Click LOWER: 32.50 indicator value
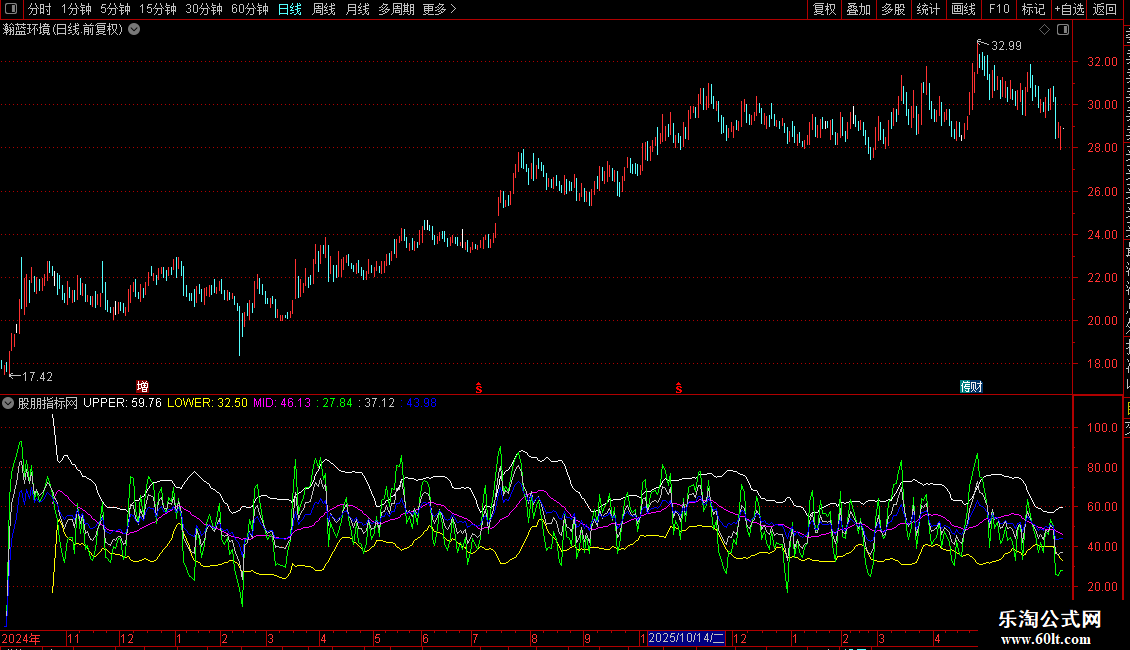This screenshot has height=650, width=1130. click(208, 404)
